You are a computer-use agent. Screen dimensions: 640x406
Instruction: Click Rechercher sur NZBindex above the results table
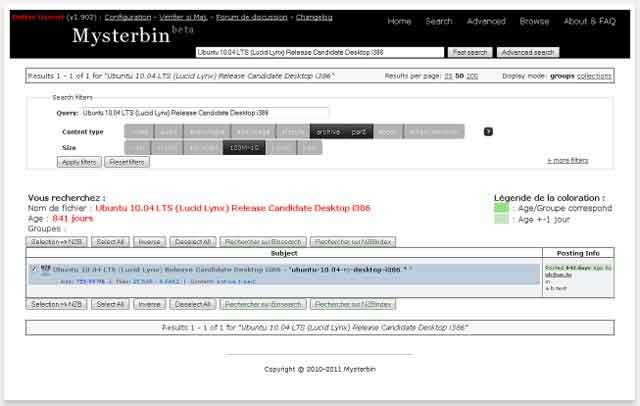[x=353, y=242]
